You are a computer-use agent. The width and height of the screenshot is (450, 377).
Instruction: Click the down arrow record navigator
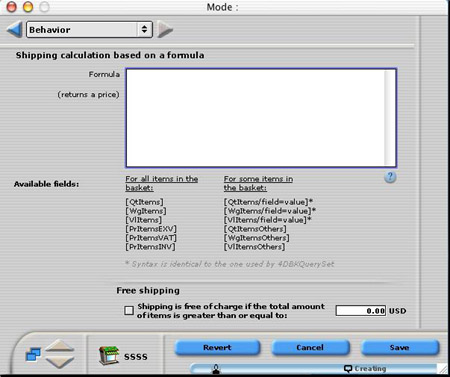tap(60, 362)
